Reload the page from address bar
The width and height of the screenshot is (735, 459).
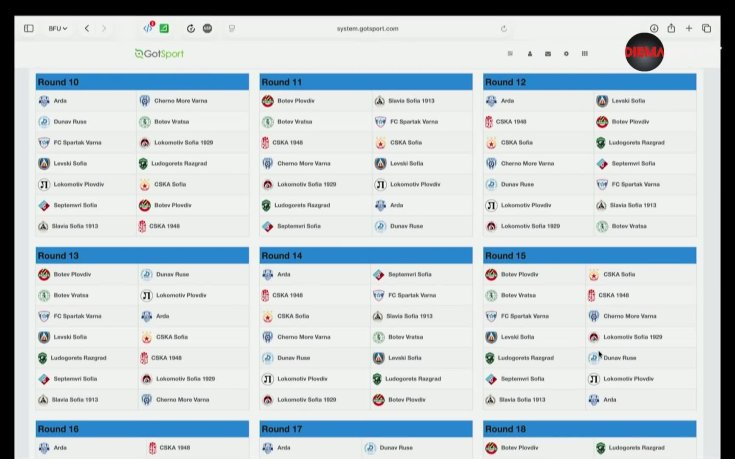504,29
